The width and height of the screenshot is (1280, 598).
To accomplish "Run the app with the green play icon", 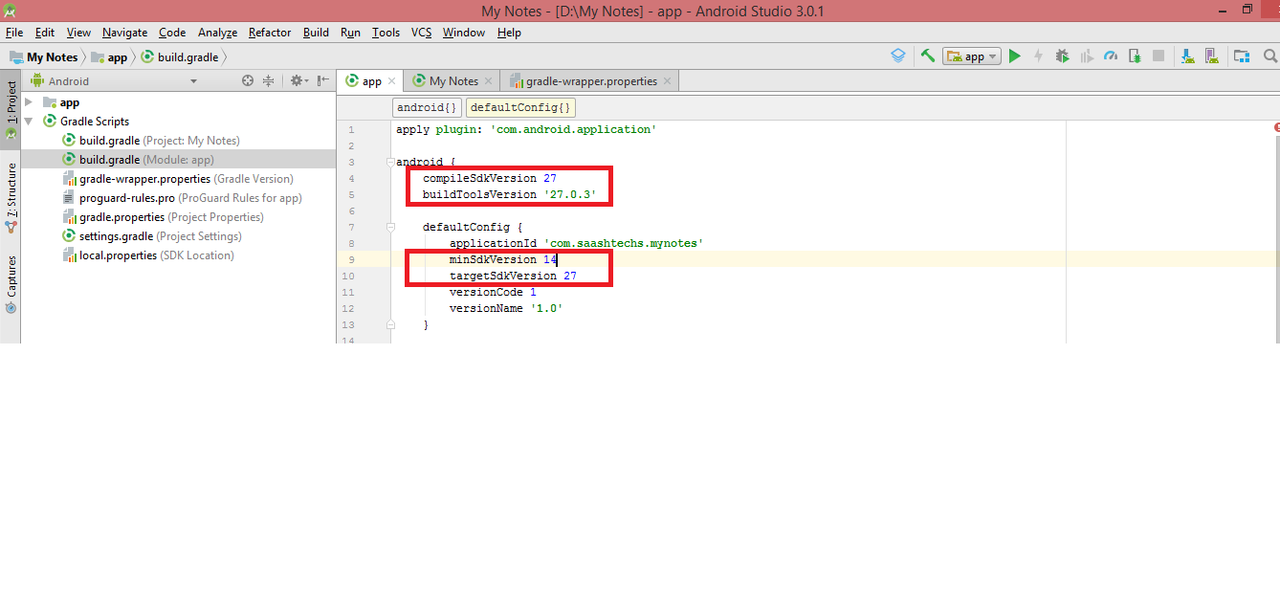I will 1015,56.
